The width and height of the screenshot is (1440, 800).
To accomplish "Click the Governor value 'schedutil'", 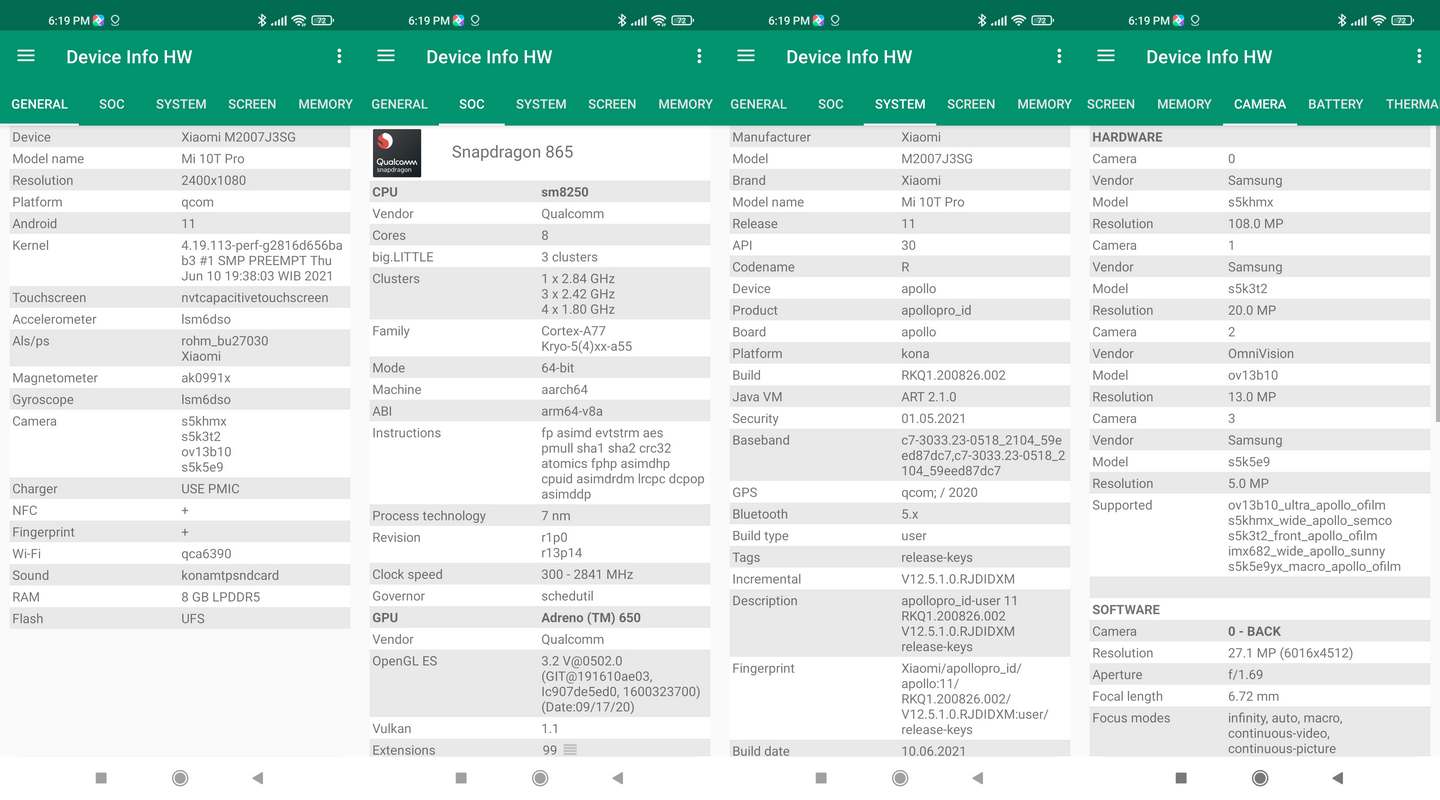I will (567, 596).
